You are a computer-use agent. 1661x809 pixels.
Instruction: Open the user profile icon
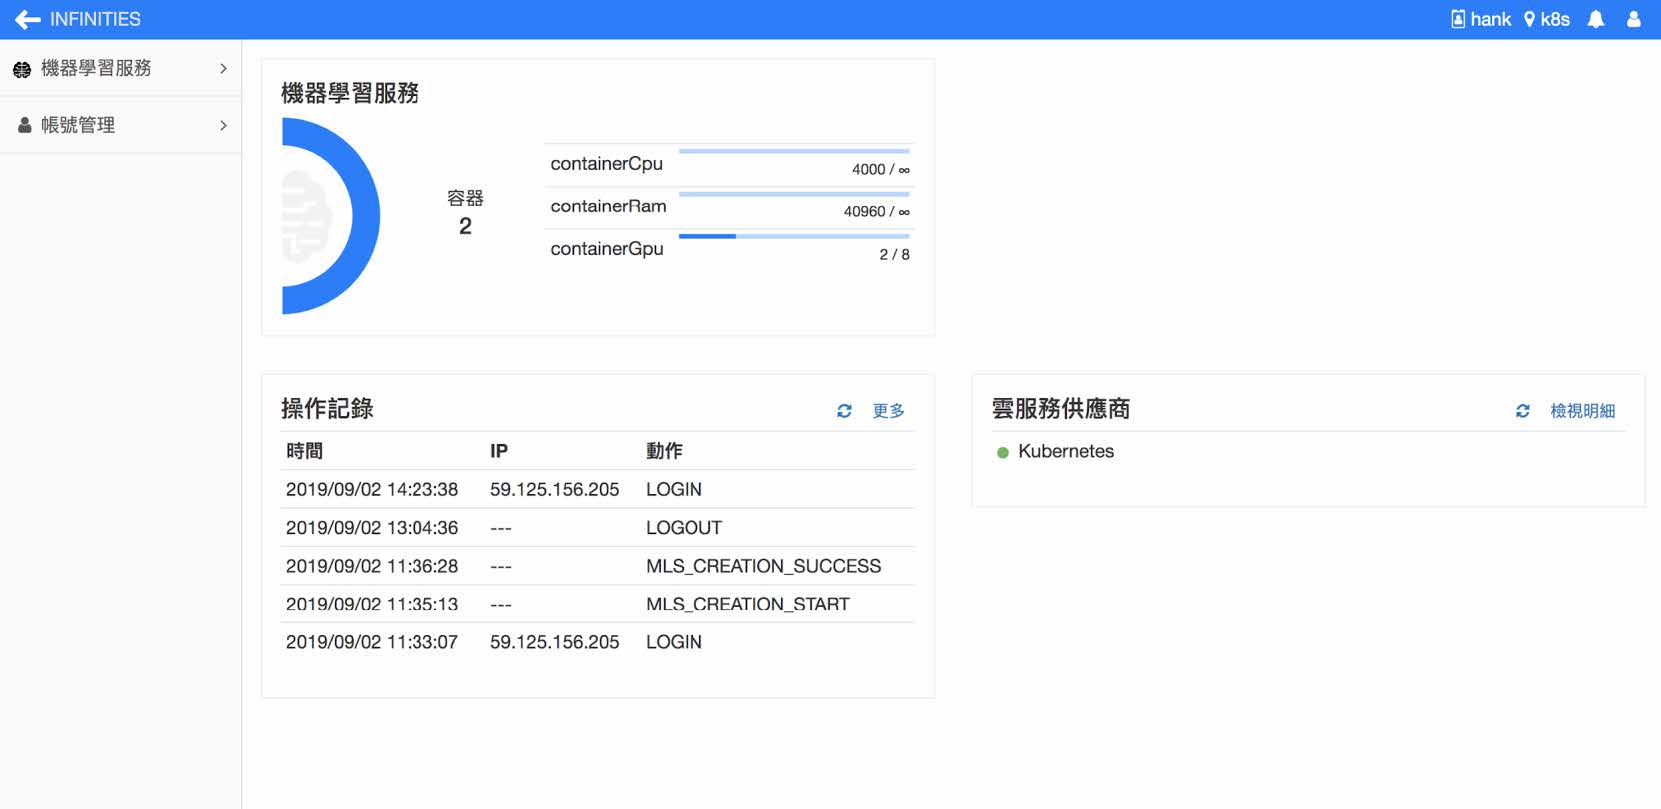point(1634,19)
